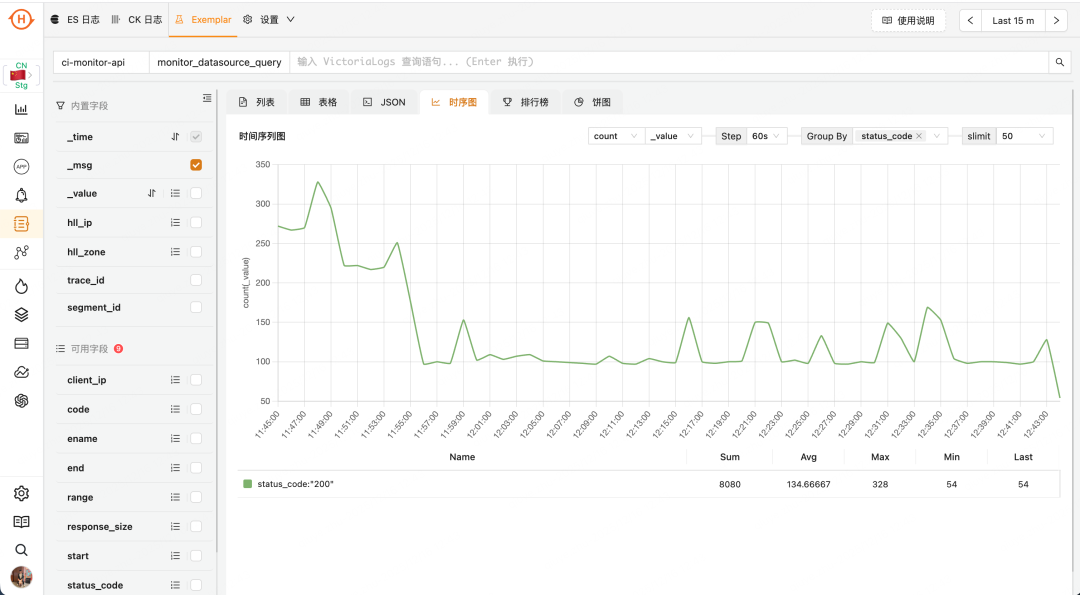This screenshot has height=595, width=1080.
Task: Collapse the field panel with top-right icon
Action: (207, 98)
